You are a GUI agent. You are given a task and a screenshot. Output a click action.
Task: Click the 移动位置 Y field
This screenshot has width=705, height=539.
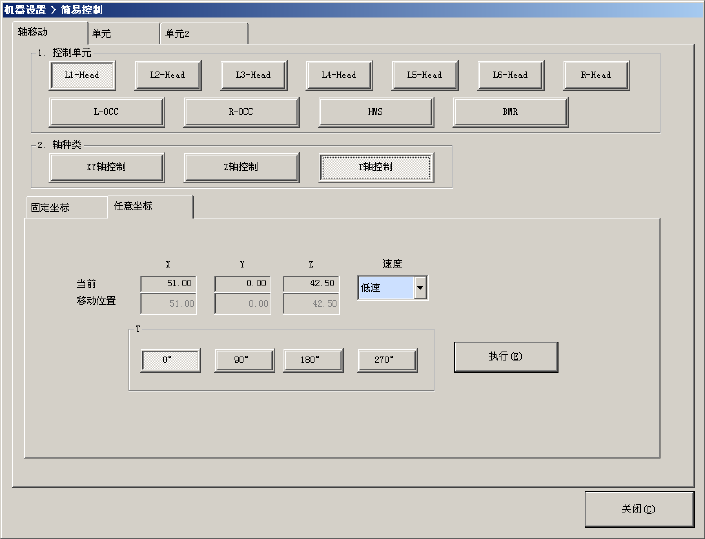242,304
